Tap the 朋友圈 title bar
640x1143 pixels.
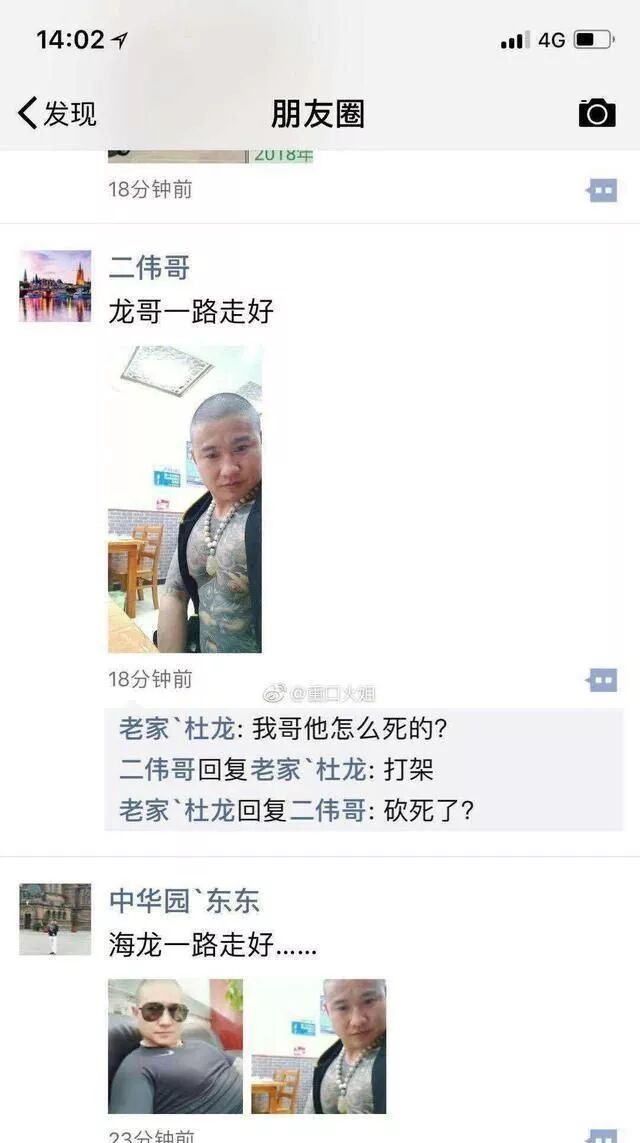pyautogui.click(x=318, y=114)
